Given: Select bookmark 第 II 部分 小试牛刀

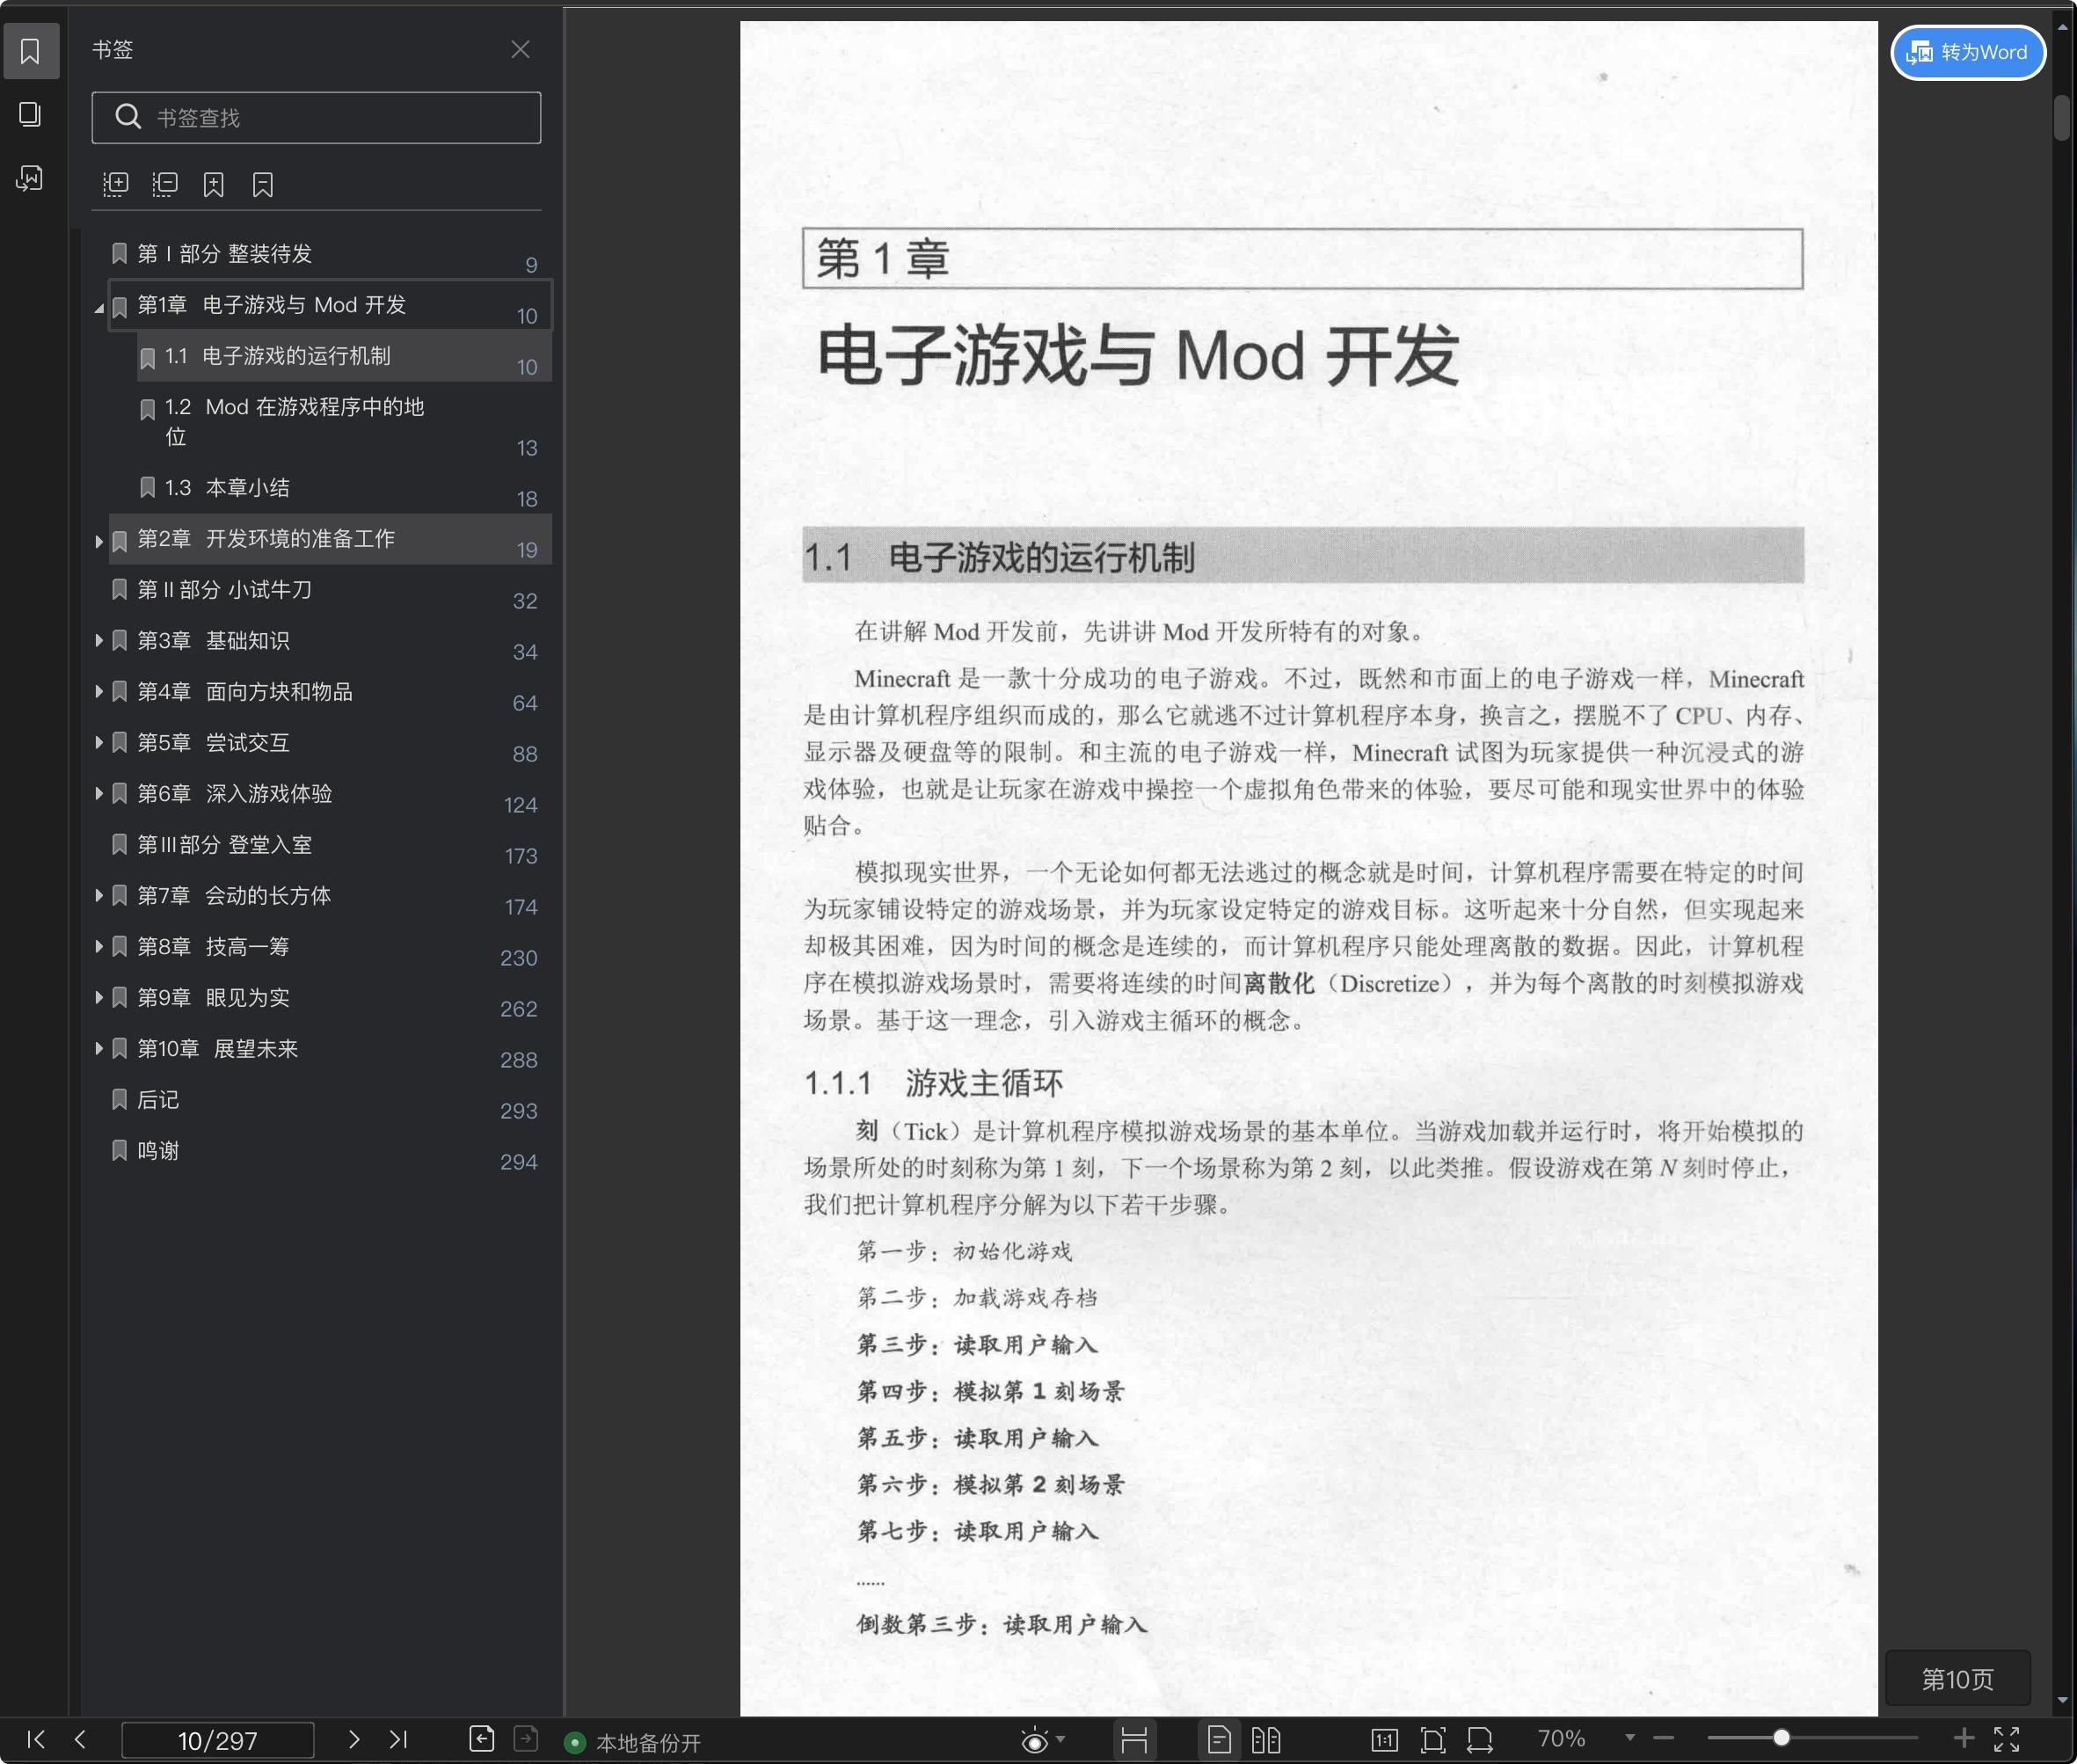Looking at the screenshot, I should pyautogui.click(x=224, y=590).
